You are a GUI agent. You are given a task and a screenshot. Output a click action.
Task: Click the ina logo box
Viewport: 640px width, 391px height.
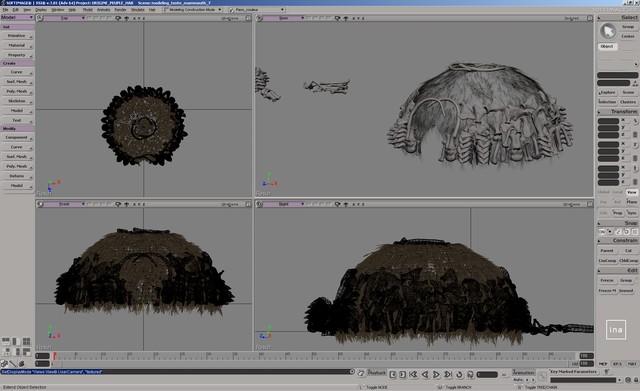pos(616,329)
